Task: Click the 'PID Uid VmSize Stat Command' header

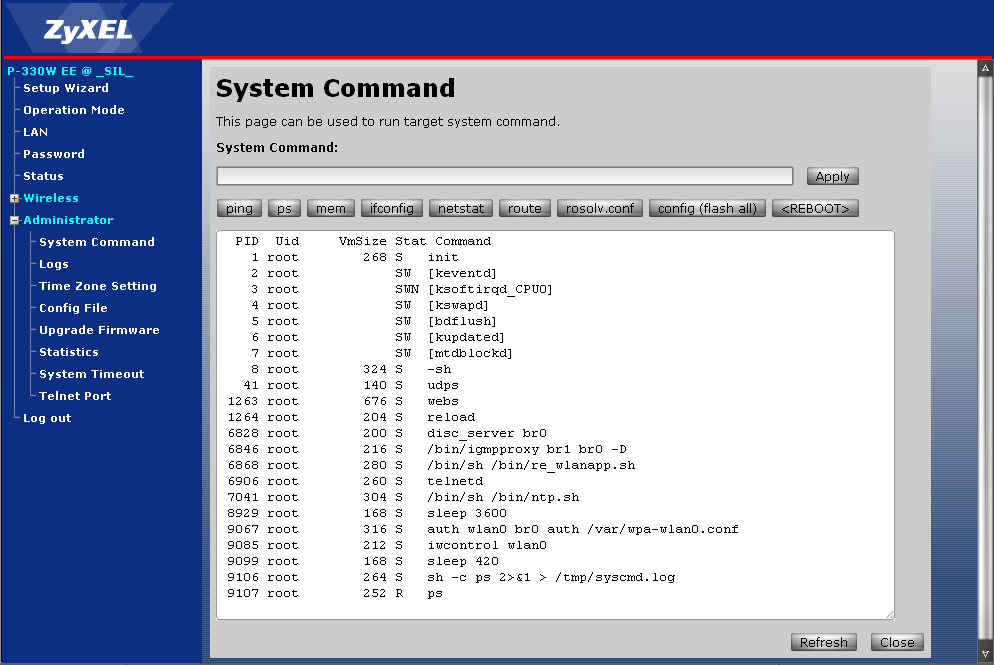Action: coord(363,241)
